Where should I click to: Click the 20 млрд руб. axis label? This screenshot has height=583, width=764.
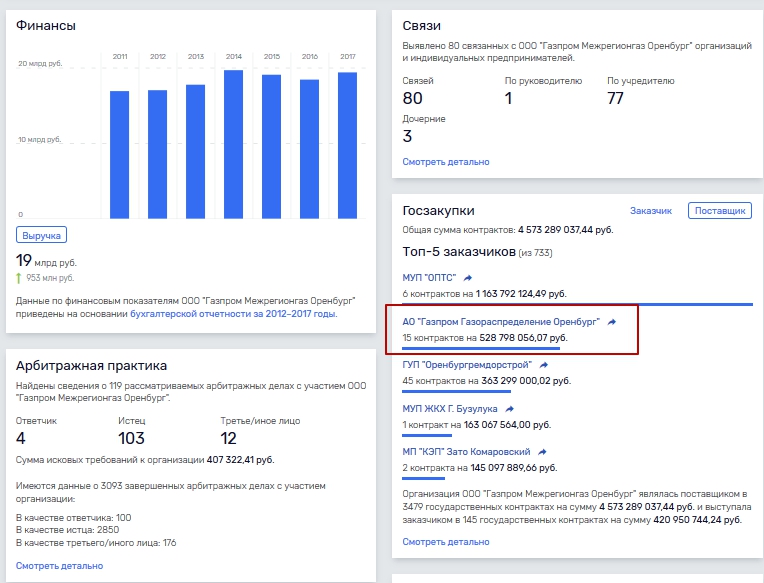coord(40,64)
